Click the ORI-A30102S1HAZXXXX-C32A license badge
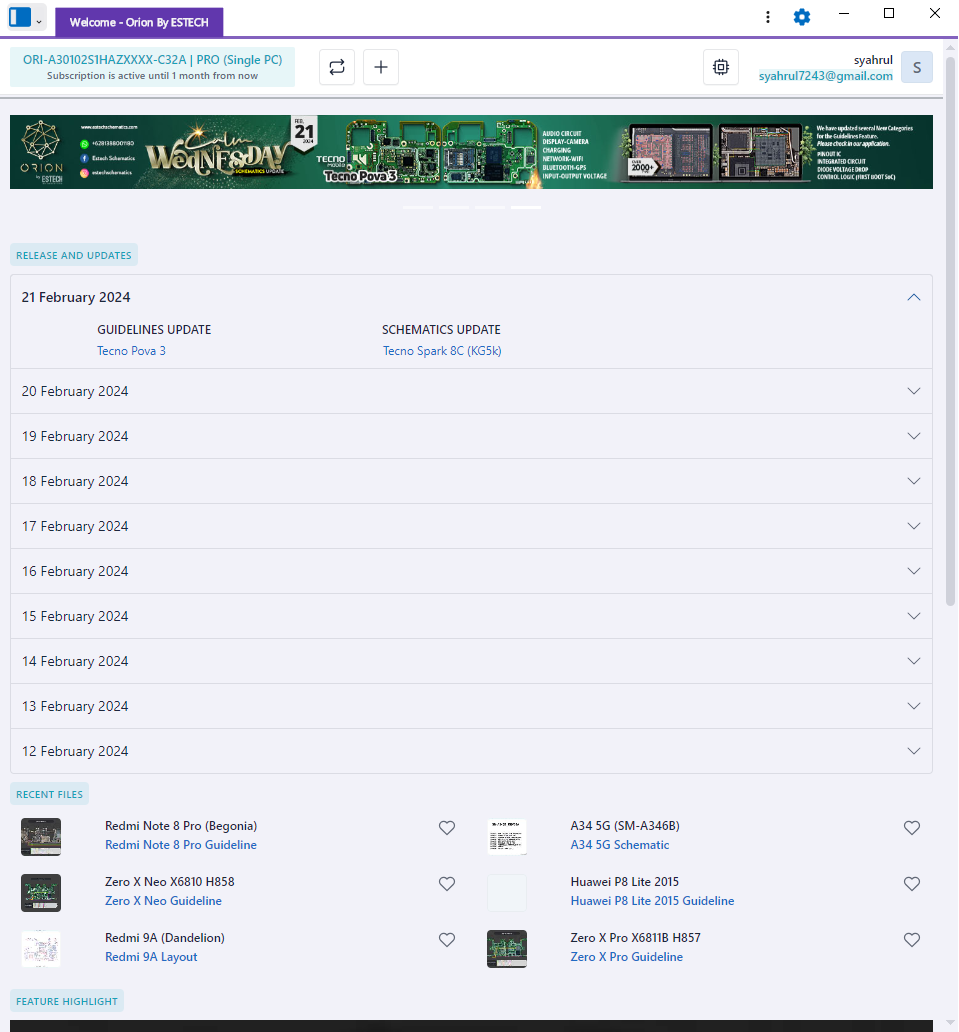 coord(152,66)
